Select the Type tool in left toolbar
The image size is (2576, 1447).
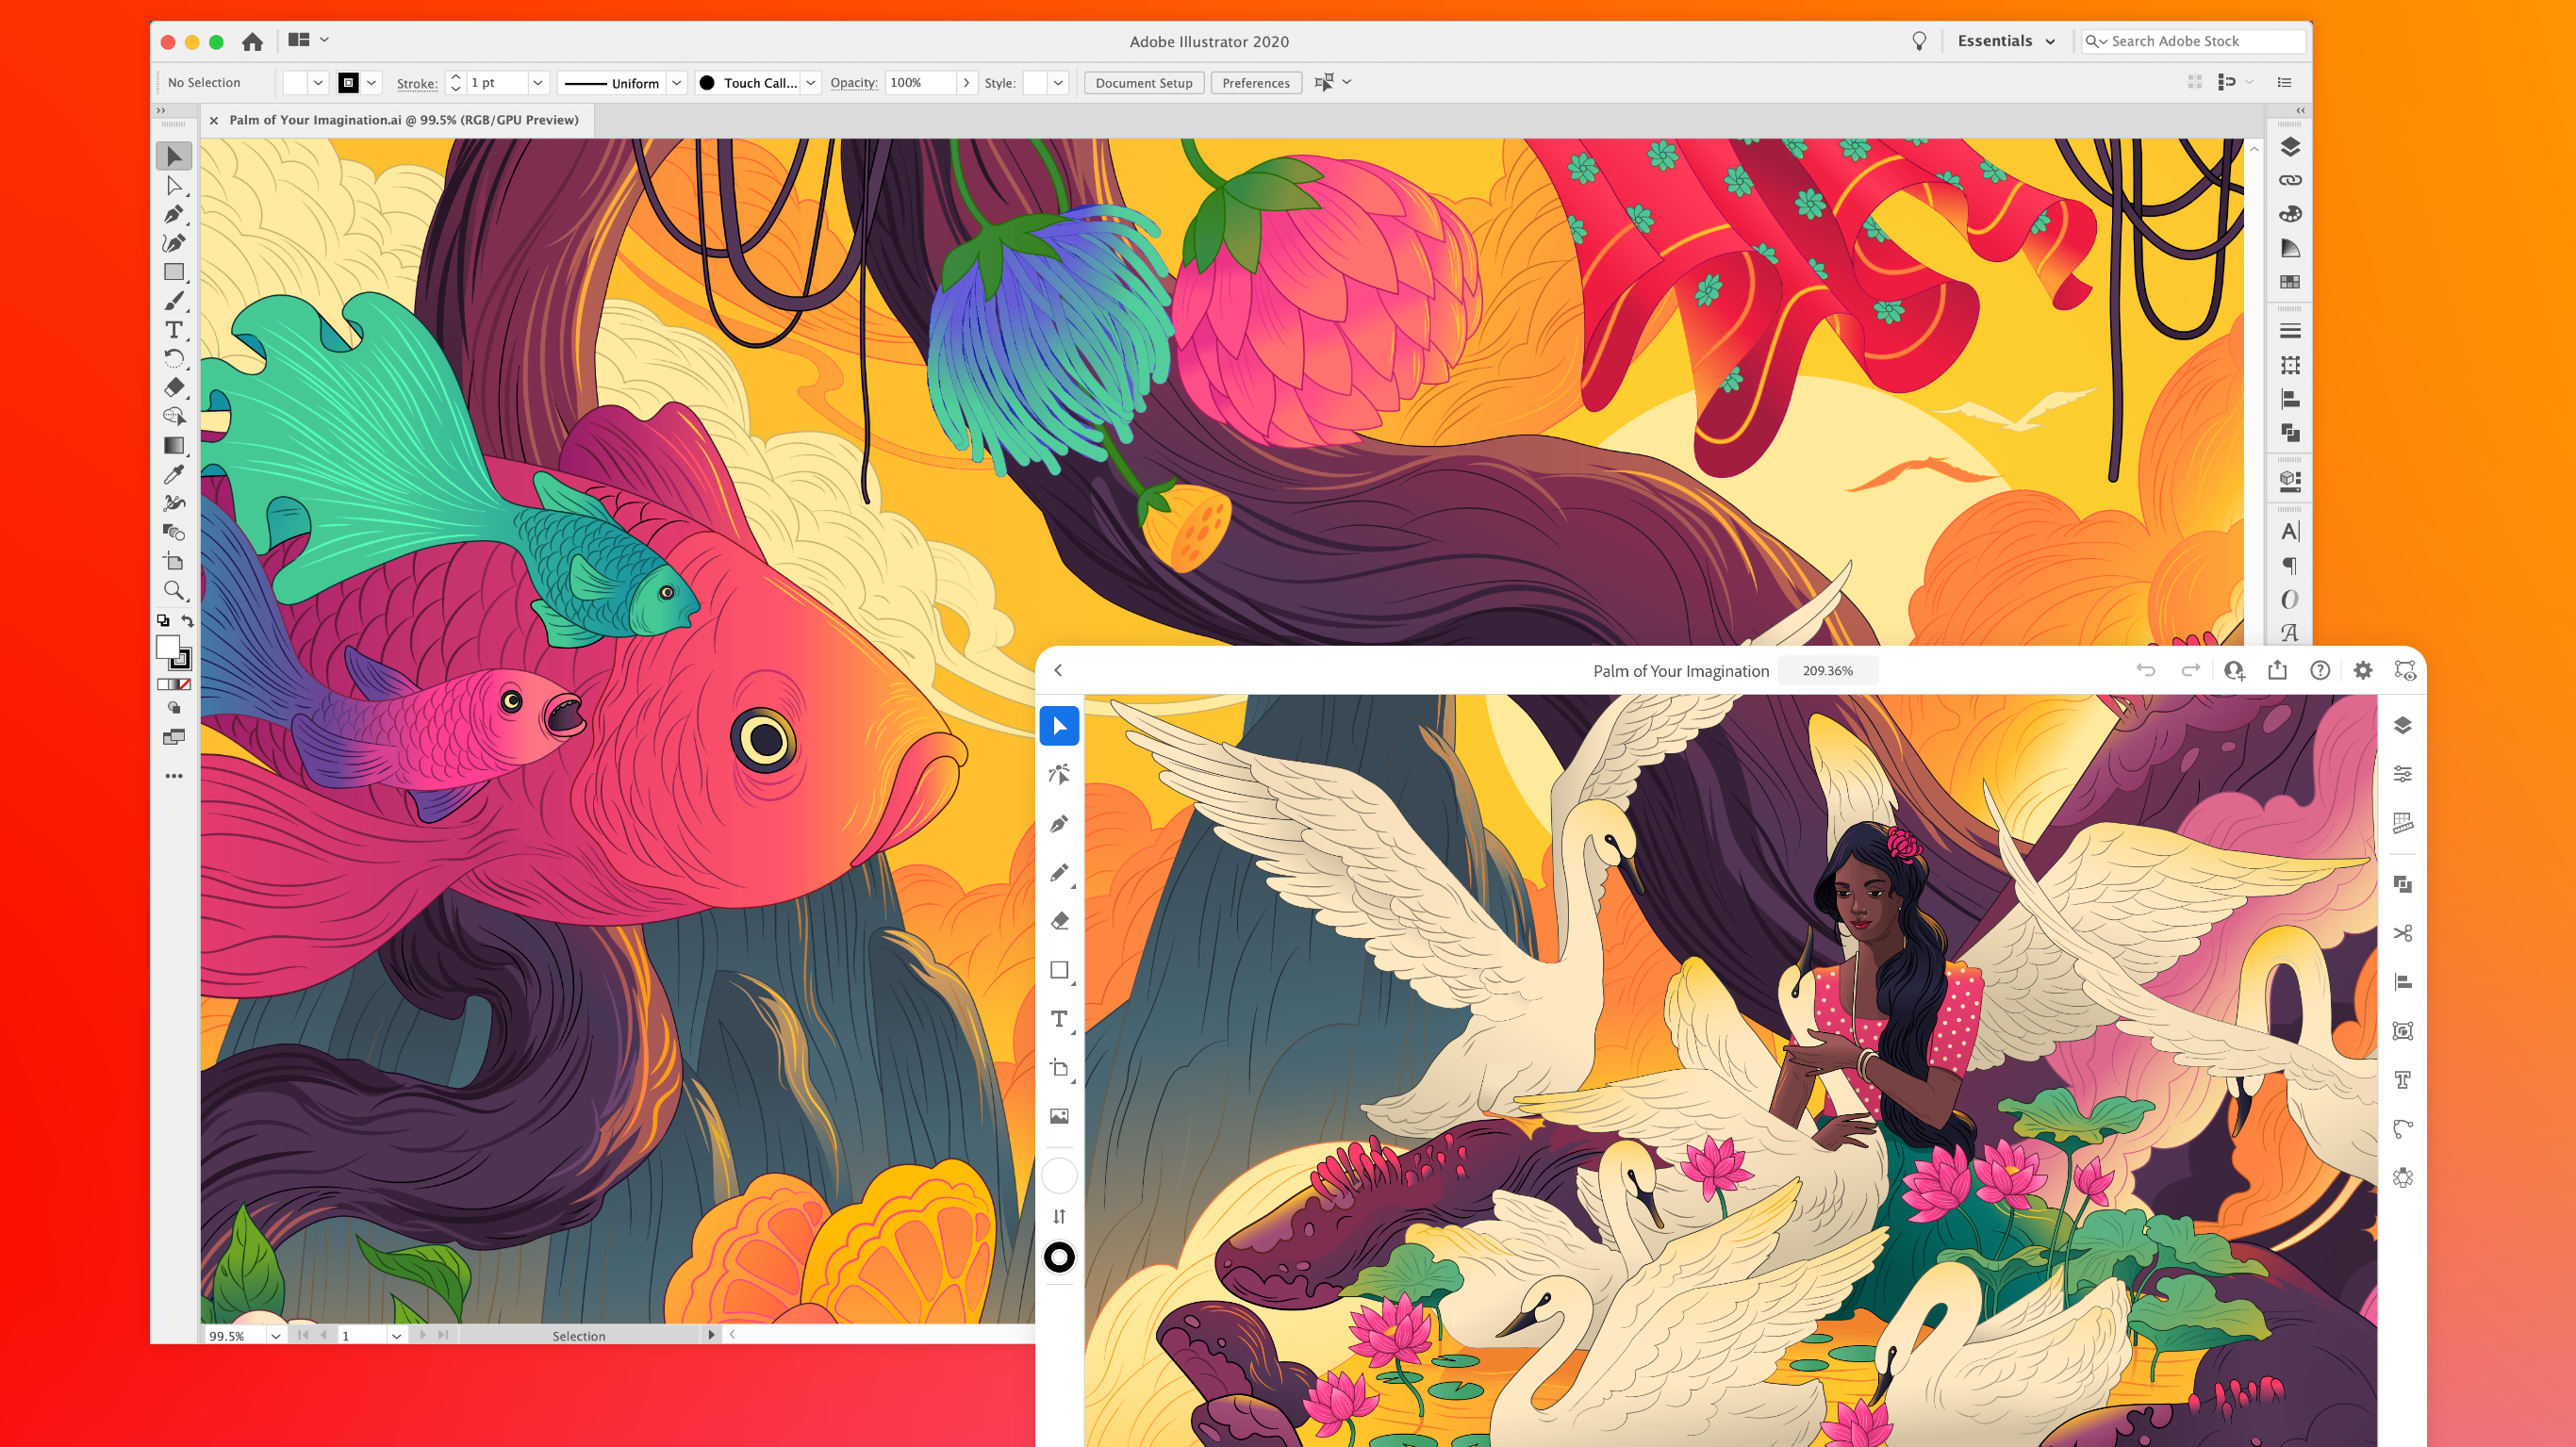(174, 330)
